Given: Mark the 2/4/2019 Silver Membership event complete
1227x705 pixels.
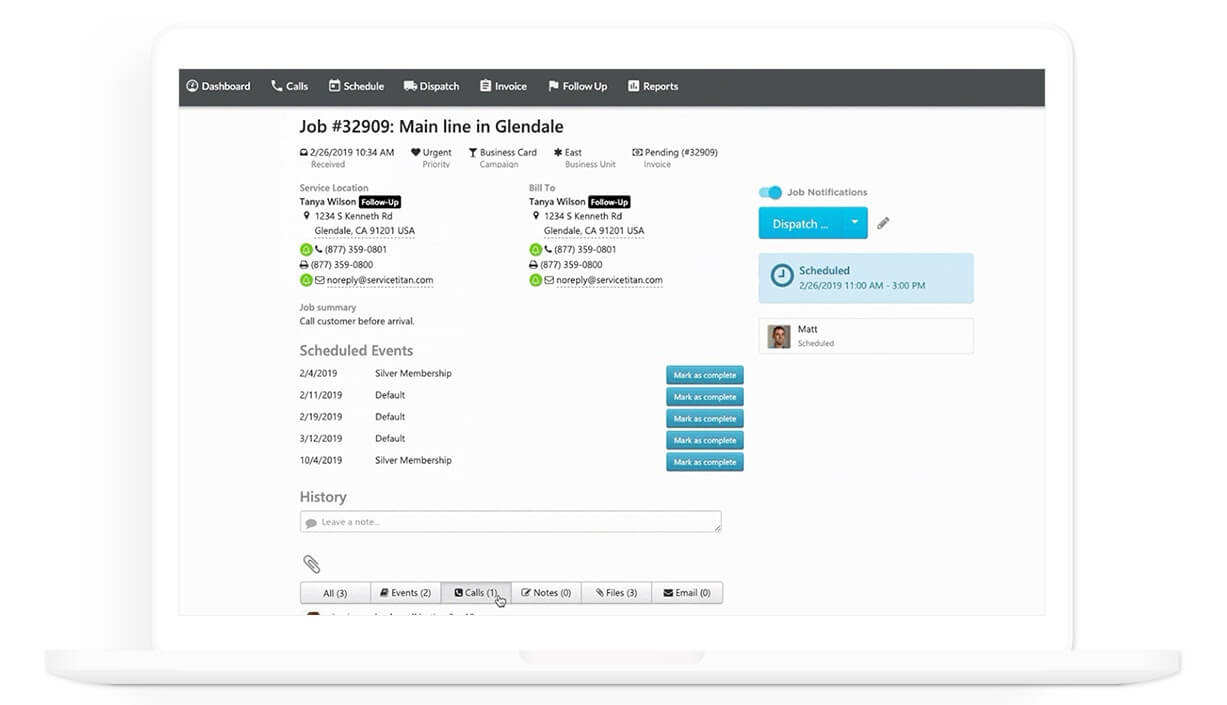Looking at the screenshot, I should [705, 375].
